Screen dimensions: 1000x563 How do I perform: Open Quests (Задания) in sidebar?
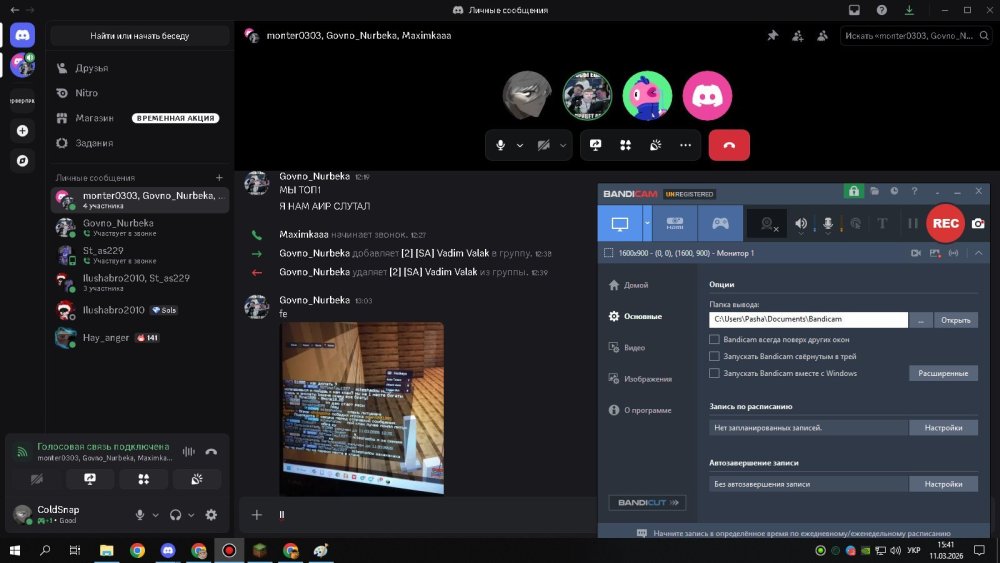[140, 143]
